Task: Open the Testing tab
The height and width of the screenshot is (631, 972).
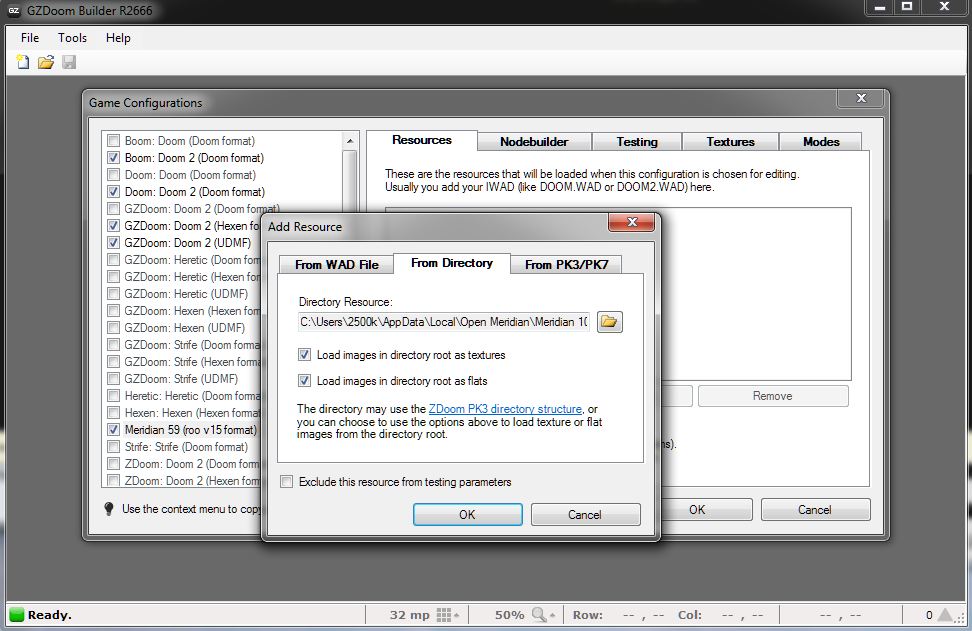Action: (x=637, y=142)
